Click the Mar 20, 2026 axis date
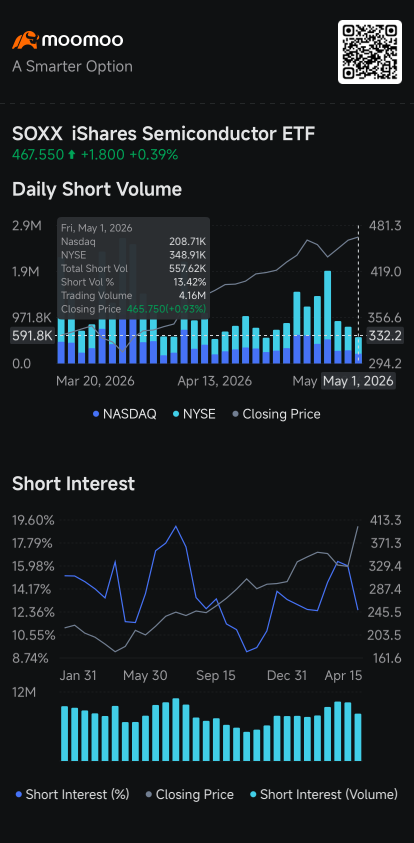Viewport: 414px width, 843px height. click(x=95, y=381)
